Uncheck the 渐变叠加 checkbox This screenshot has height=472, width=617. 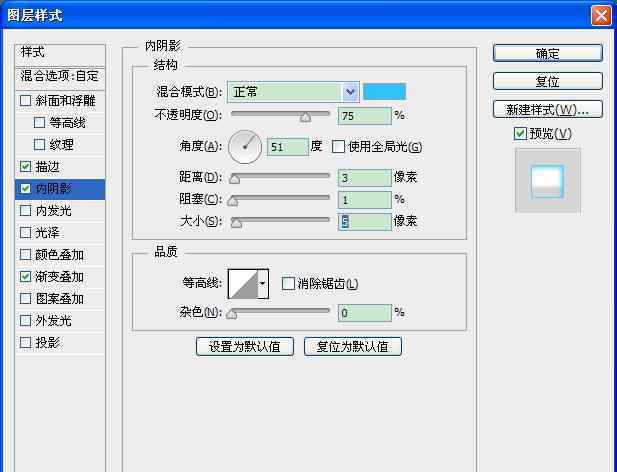tap(26, 277)
